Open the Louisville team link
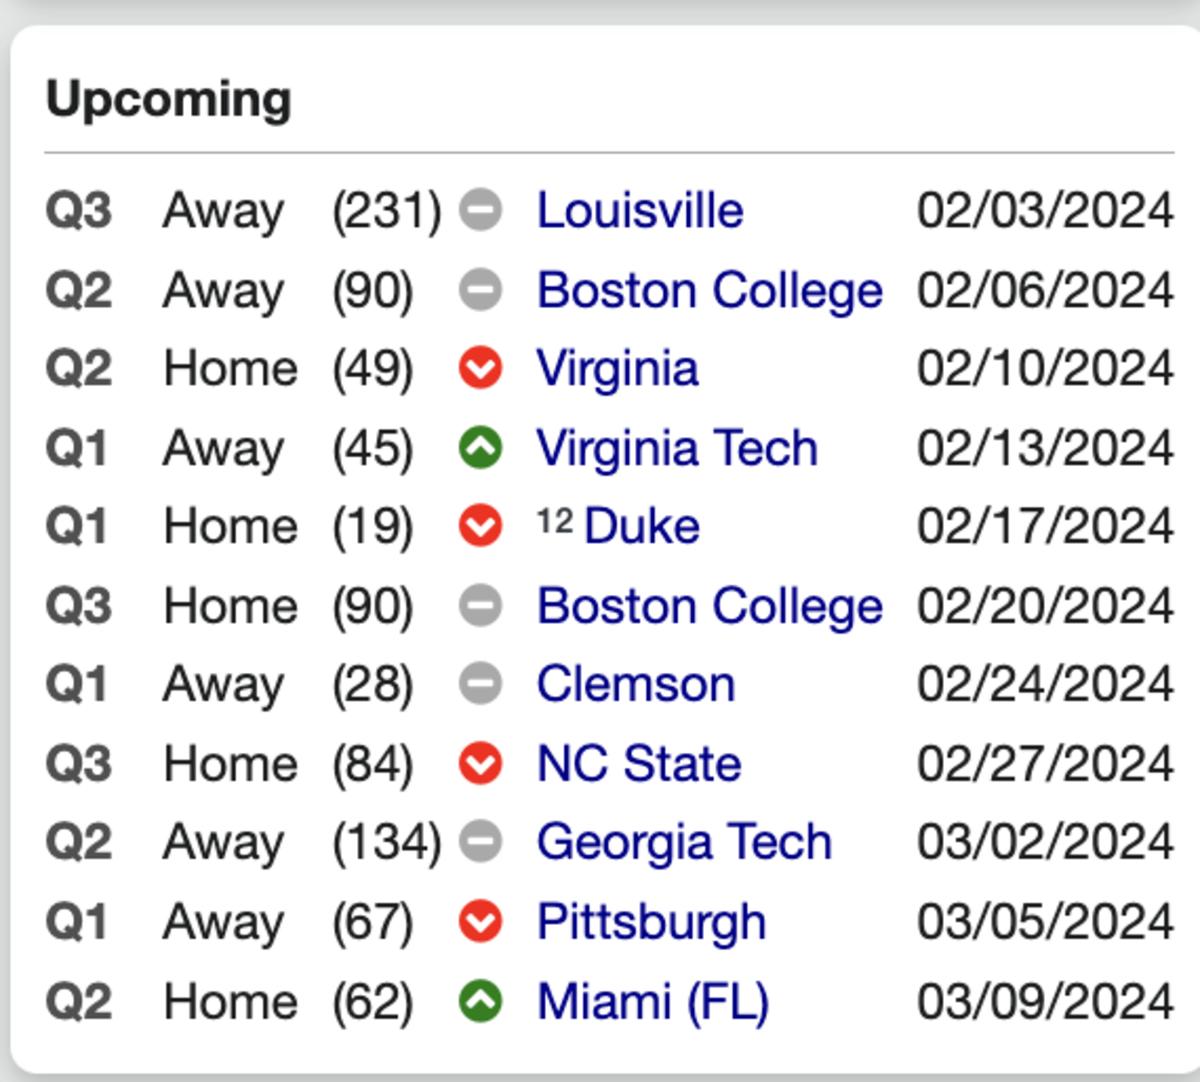This screenshot has height=1082, width=1200. point(640,211)
